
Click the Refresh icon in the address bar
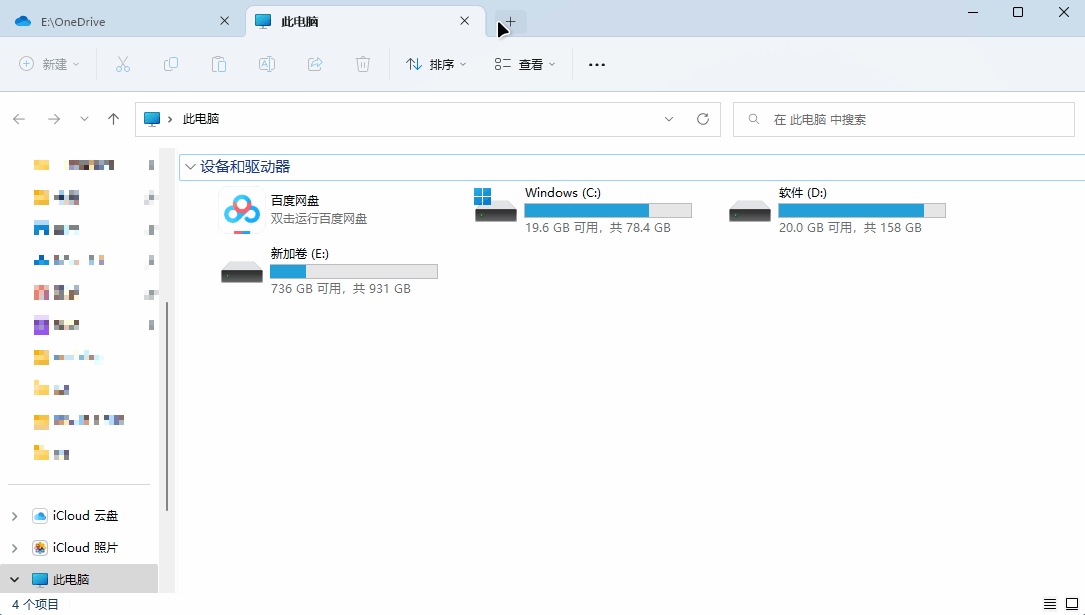point(702,118)
